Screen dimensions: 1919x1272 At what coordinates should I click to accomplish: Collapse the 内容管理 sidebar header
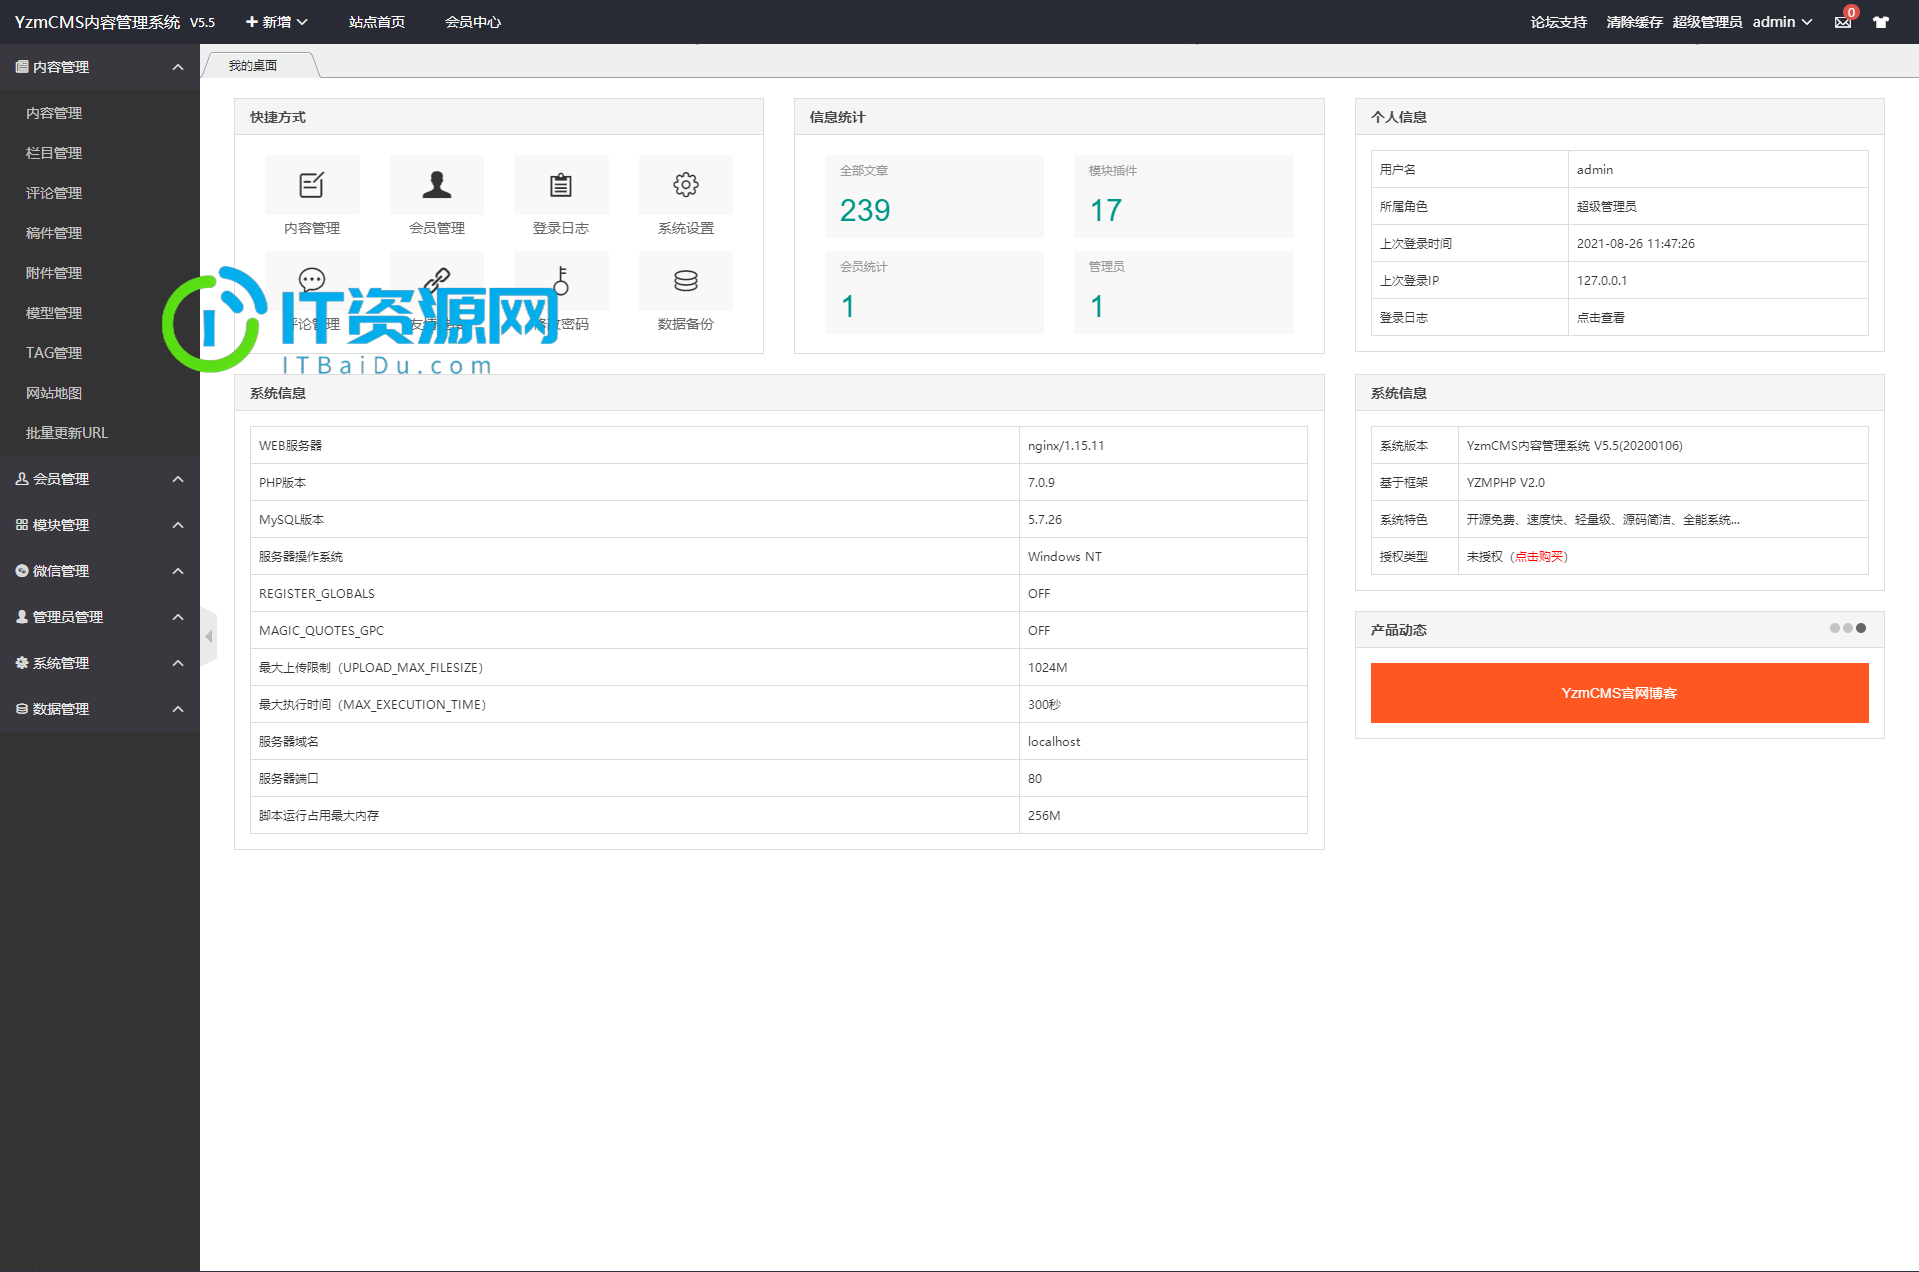(x=100, y=67)
